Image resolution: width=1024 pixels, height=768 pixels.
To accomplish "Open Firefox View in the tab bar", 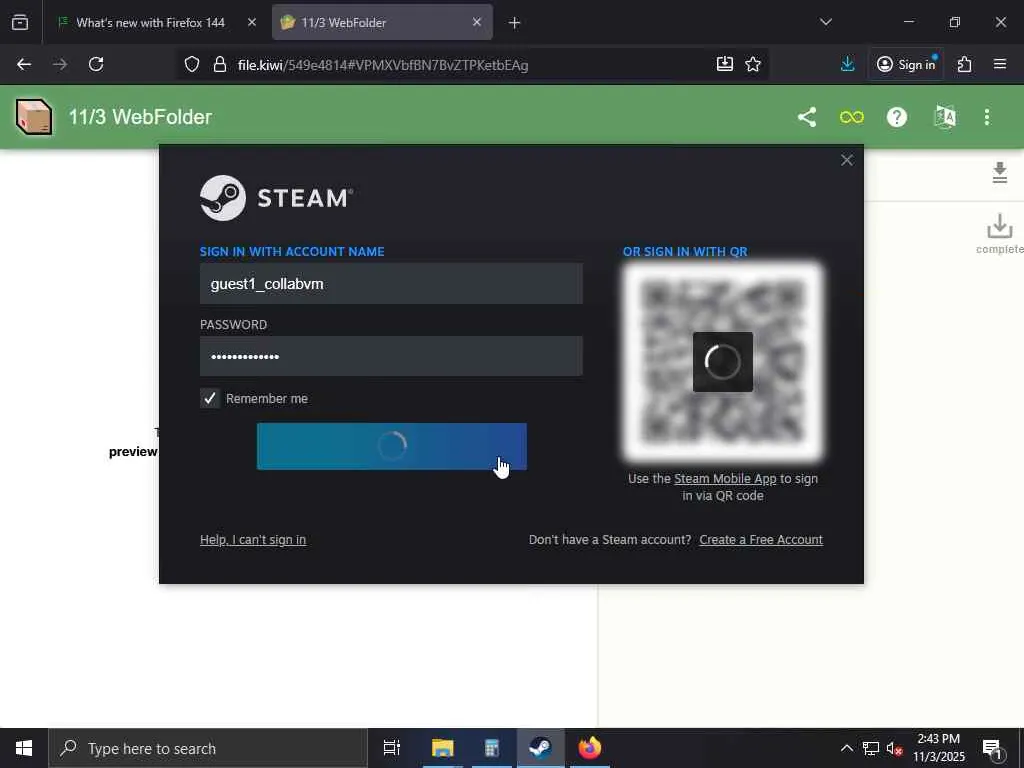I will point(20,22).
